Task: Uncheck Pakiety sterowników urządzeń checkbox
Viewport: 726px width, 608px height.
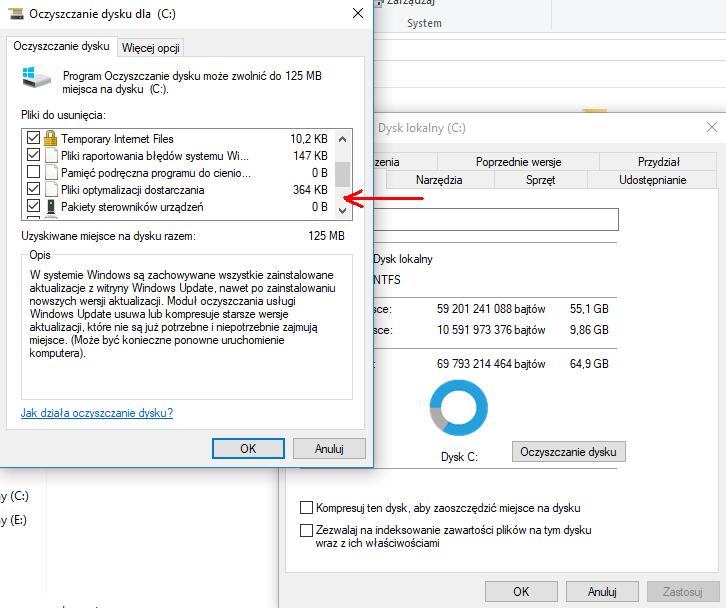Action: click(x=33, y=206)
